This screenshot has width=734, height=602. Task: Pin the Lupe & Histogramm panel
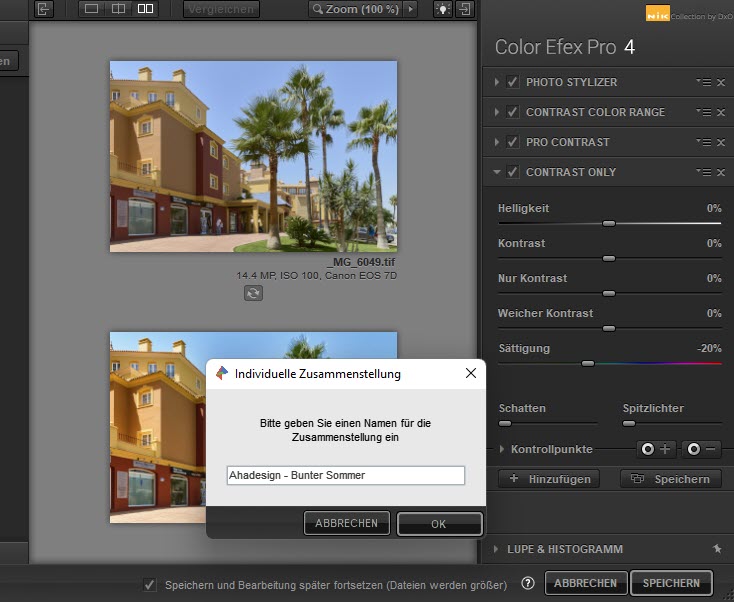[717, 549]
